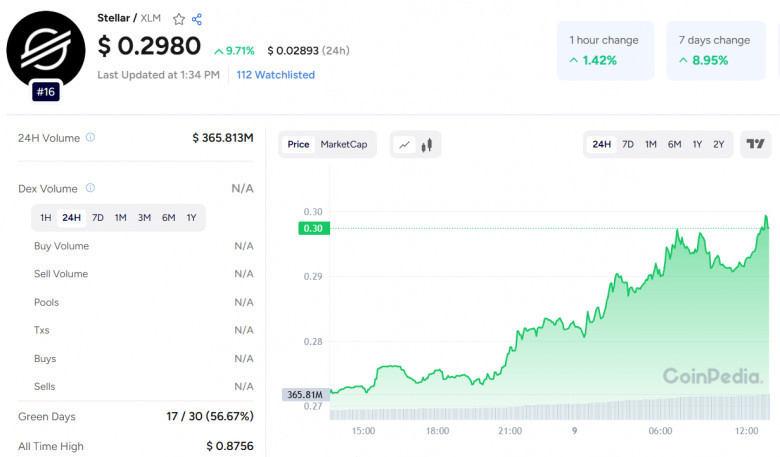
Task: Click the 15:00 time axis label
Action: coord(363,431)
